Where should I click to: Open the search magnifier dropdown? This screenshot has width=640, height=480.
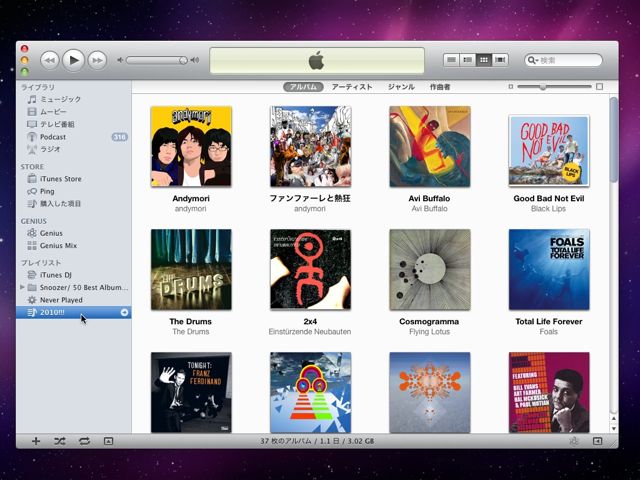[x=533, y=60]
